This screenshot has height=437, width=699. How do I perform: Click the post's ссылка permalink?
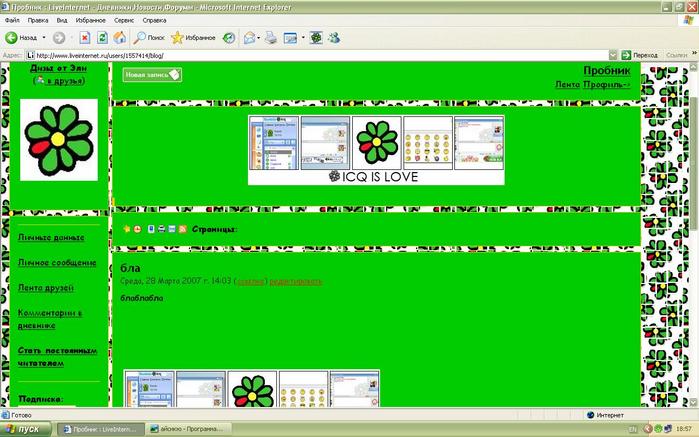[x=251, y=281]
